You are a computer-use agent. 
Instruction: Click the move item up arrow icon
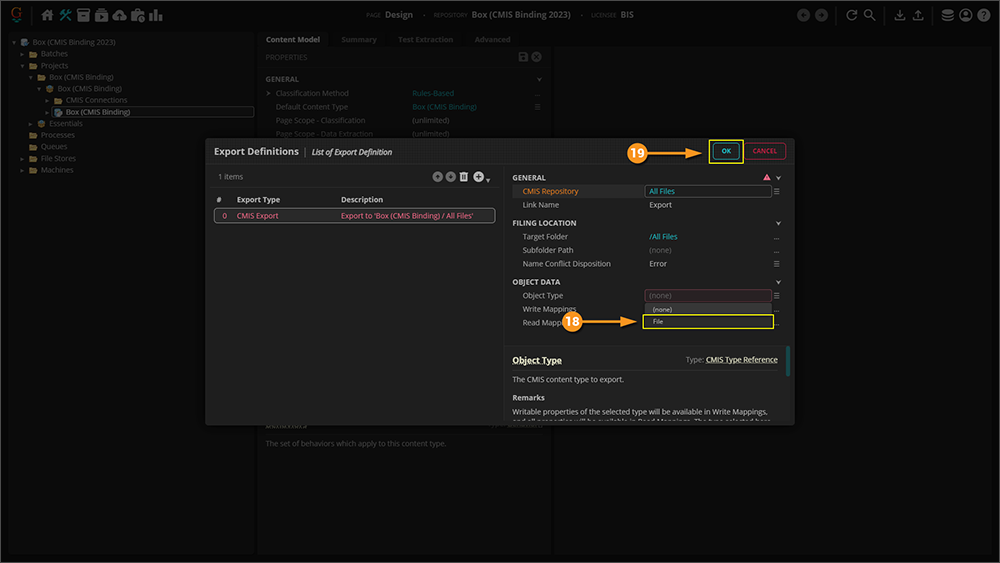click(437, 177)
